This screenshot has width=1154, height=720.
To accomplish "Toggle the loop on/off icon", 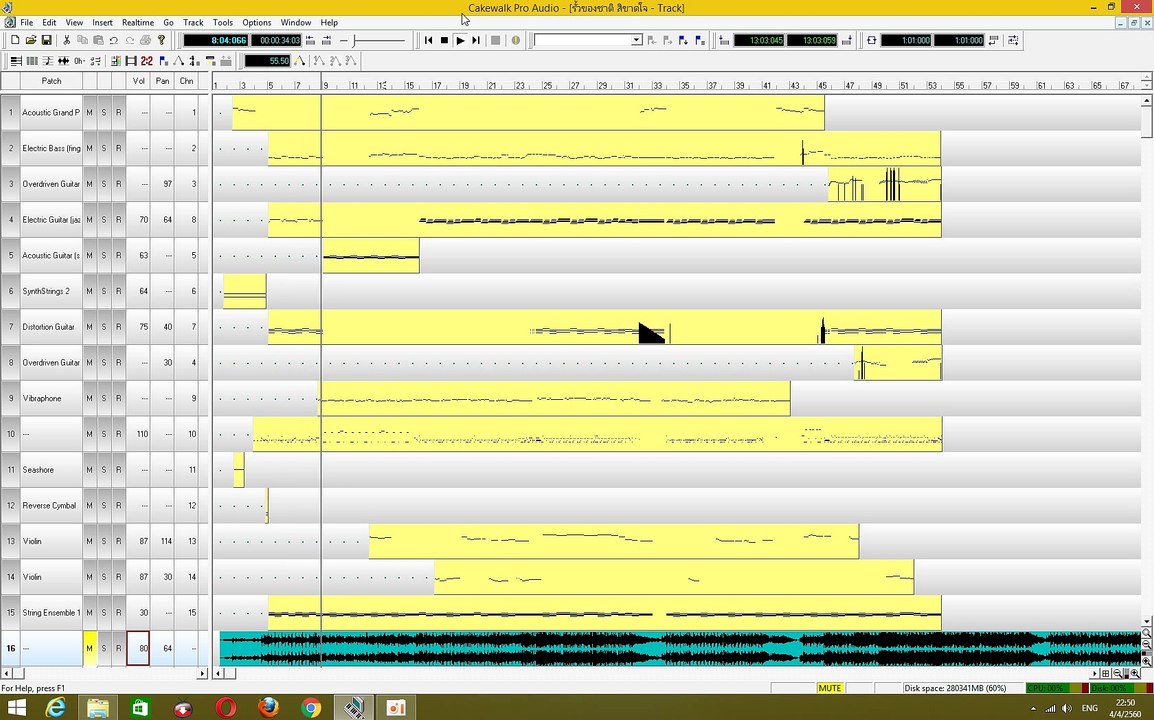I will coord(871,40).
